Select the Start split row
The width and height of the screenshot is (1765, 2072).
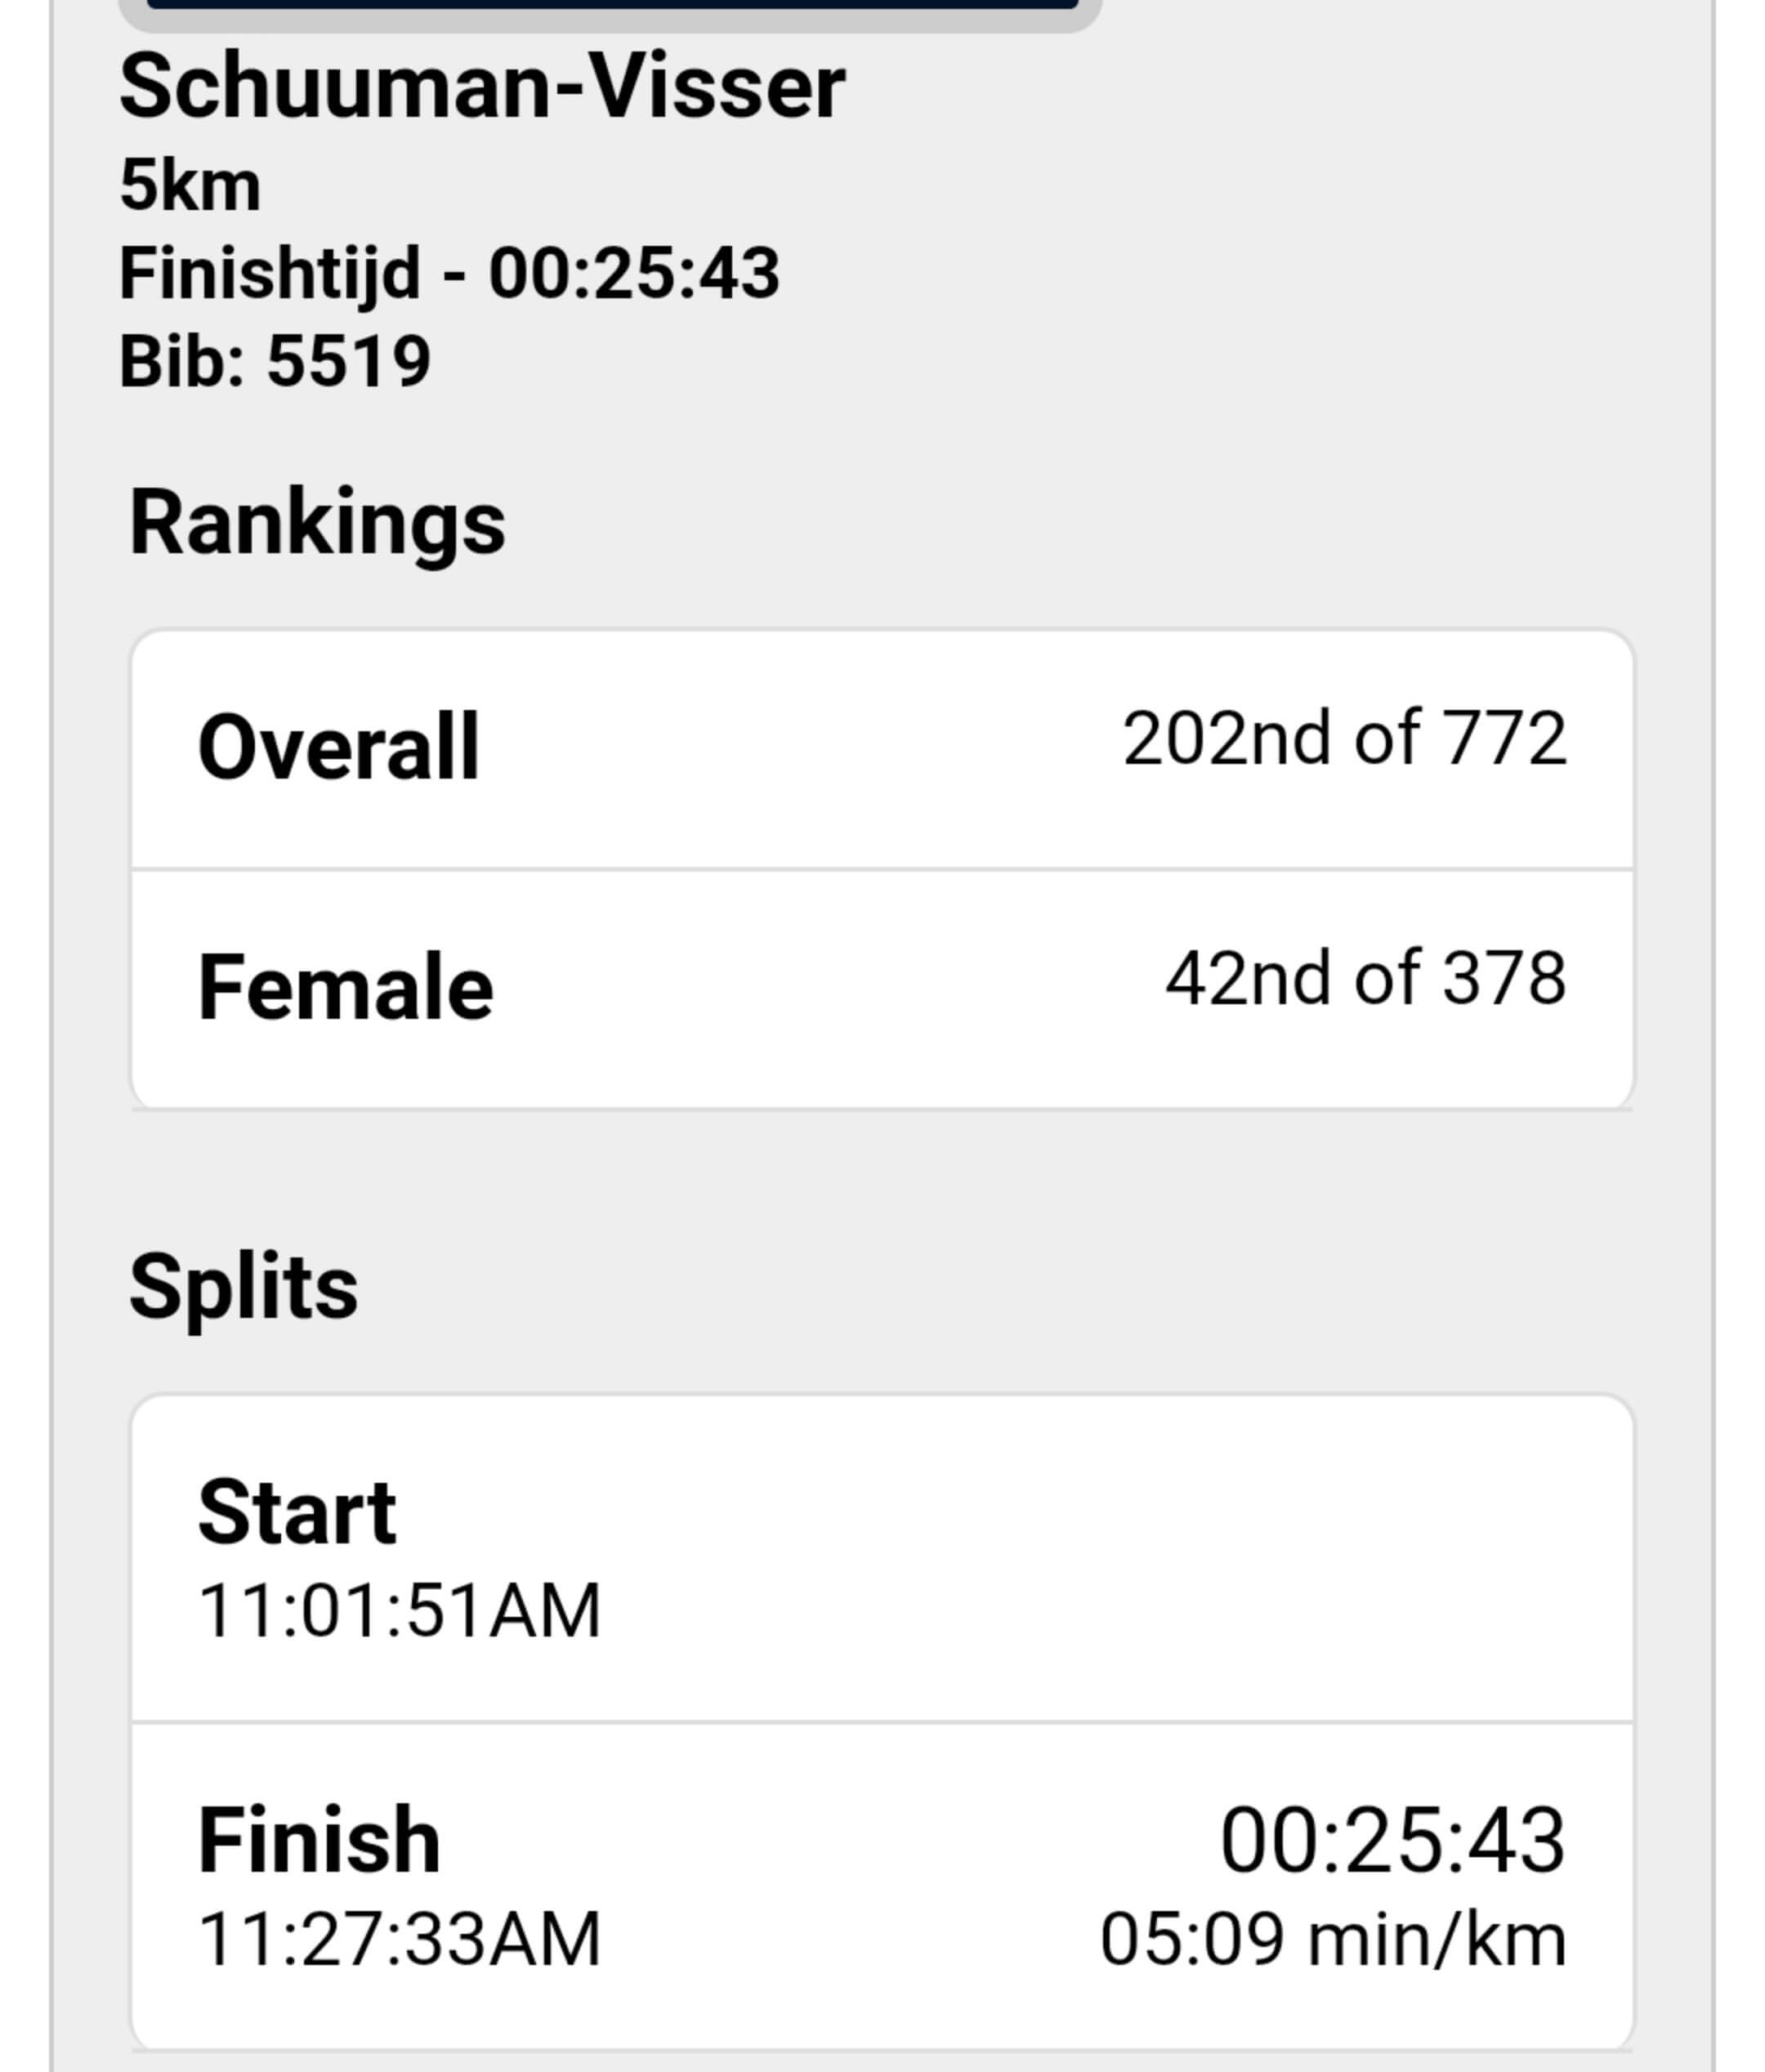coord(882,1558)
